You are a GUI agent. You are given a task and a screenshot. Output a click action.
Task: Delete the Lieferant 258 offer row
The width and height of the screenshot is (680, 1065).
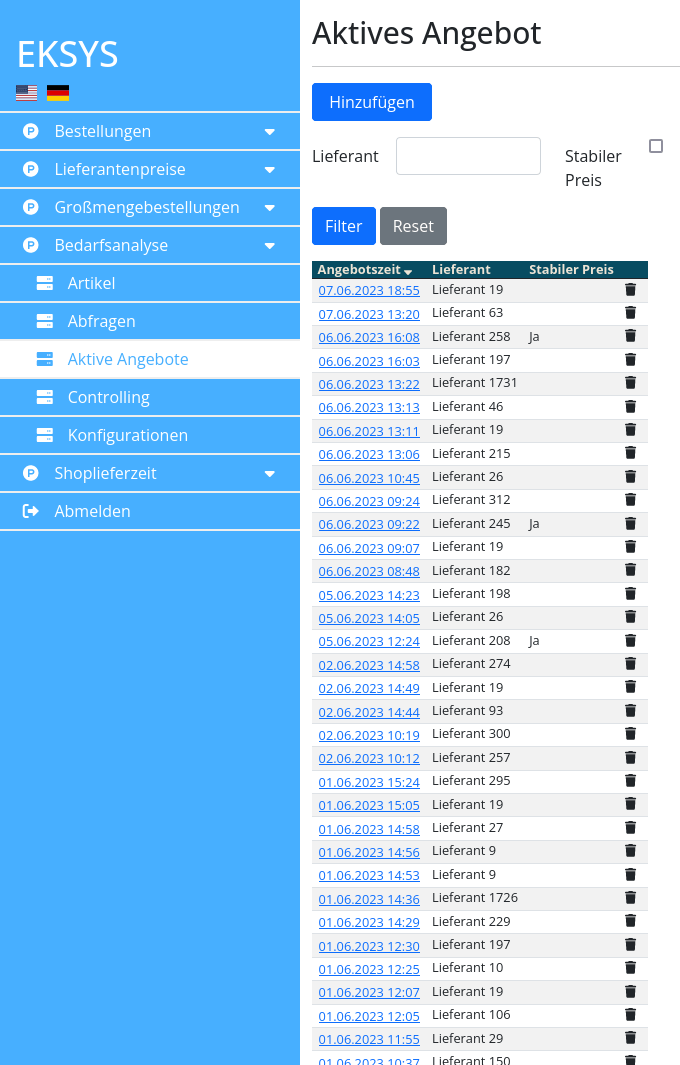click(630, 337)
